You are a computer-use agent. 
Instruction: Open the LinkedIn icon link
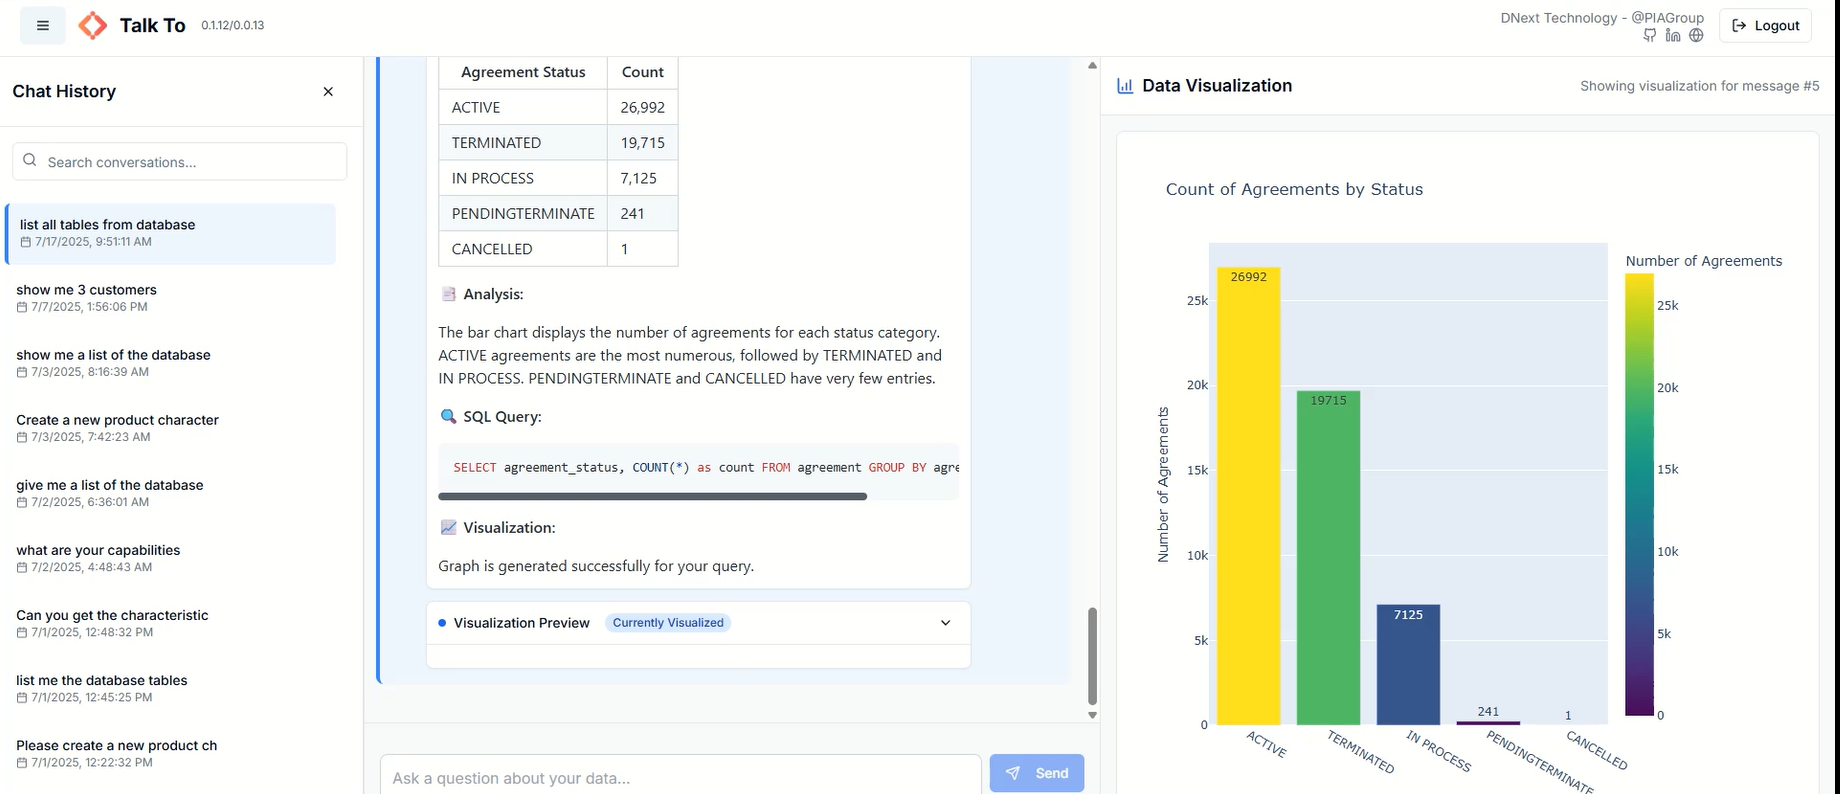[1673, 36]
